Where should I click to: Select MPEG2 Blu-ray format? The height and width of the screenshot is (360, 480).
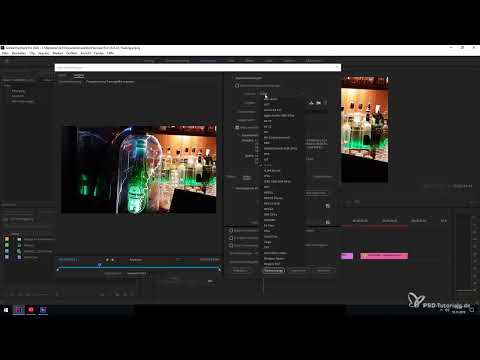273,198
